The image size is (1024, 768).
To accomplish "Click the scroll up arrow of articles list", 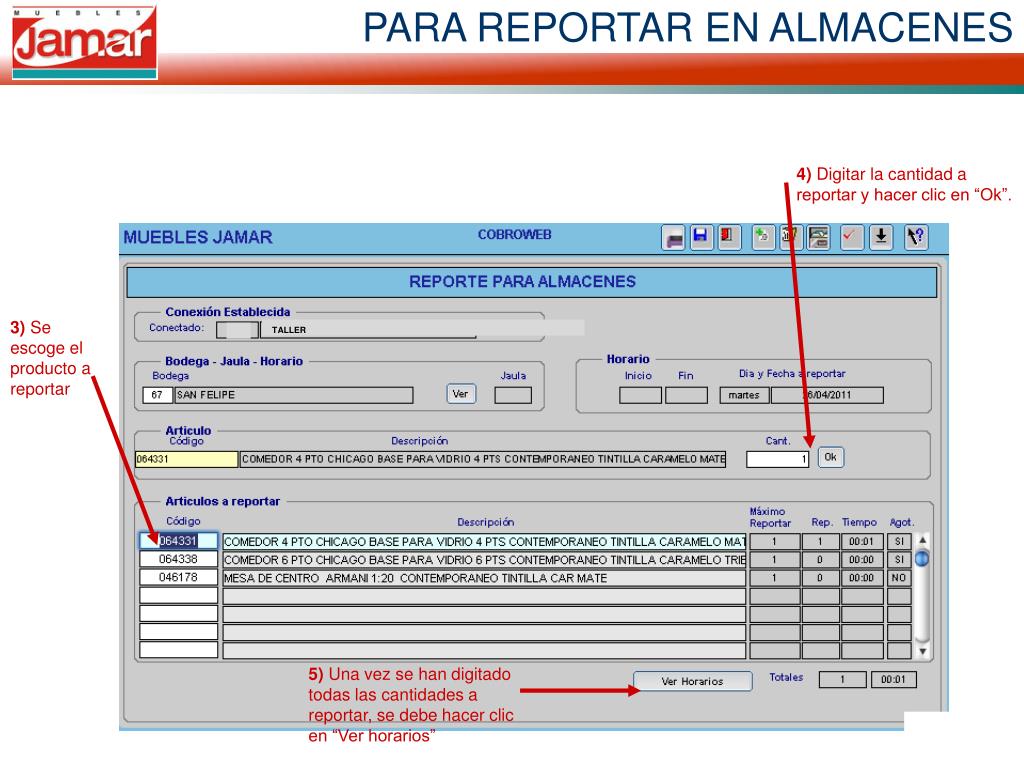I will coord(922,540).
